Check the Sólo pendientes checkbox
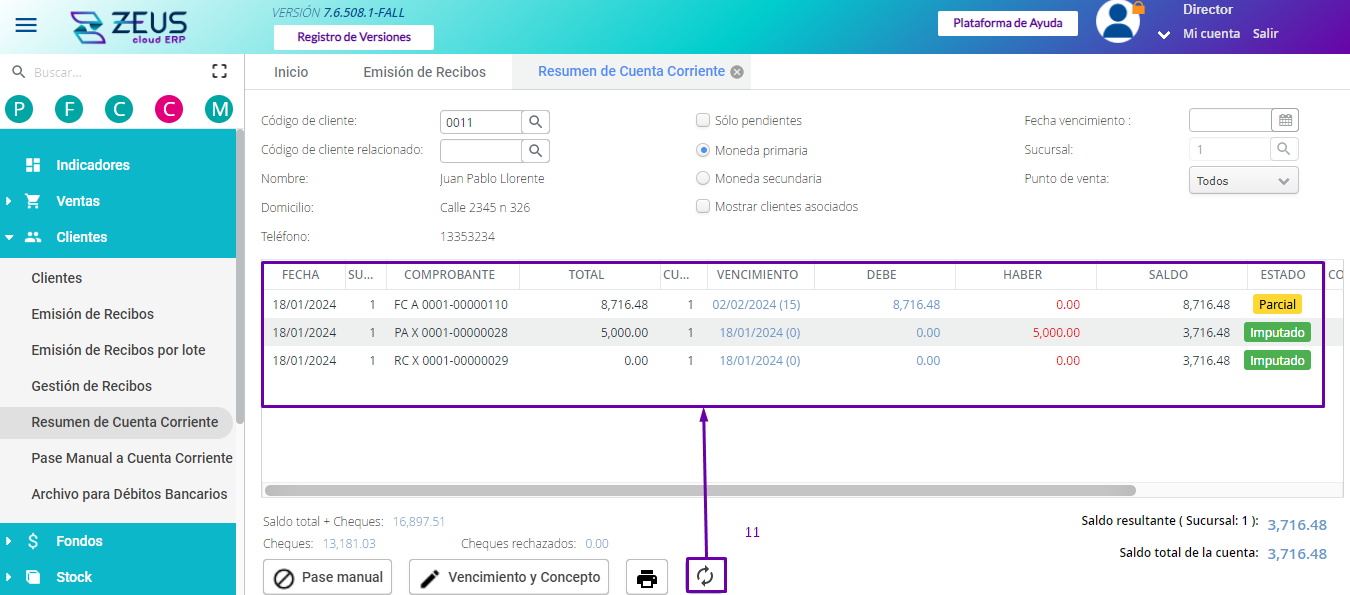 [703, 120]
